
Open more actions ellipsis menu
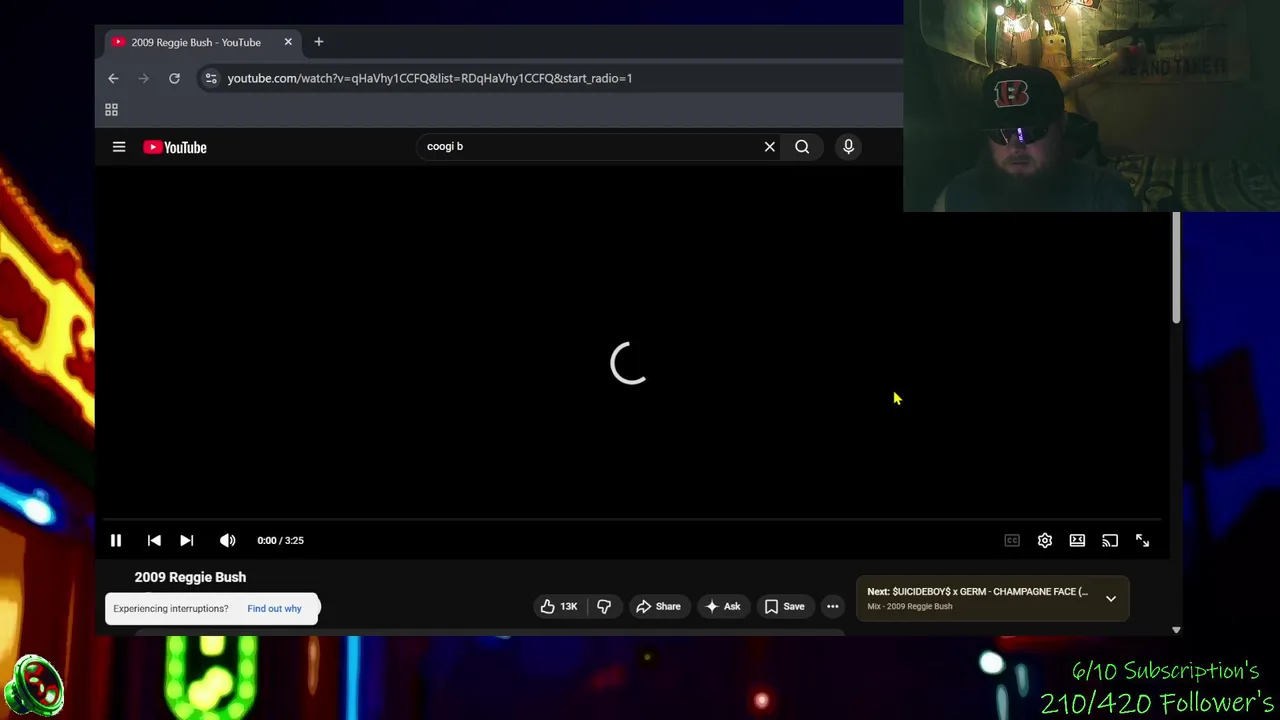832,606
